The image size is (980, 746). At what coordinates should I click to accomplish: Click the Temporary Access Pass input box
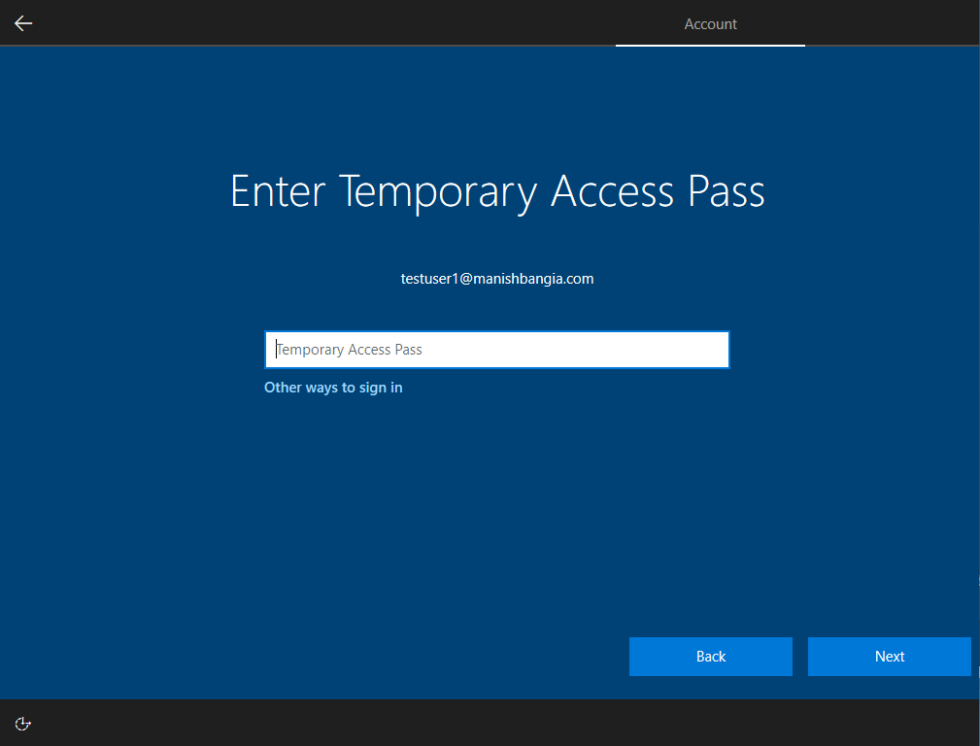[x=497, y=349]
